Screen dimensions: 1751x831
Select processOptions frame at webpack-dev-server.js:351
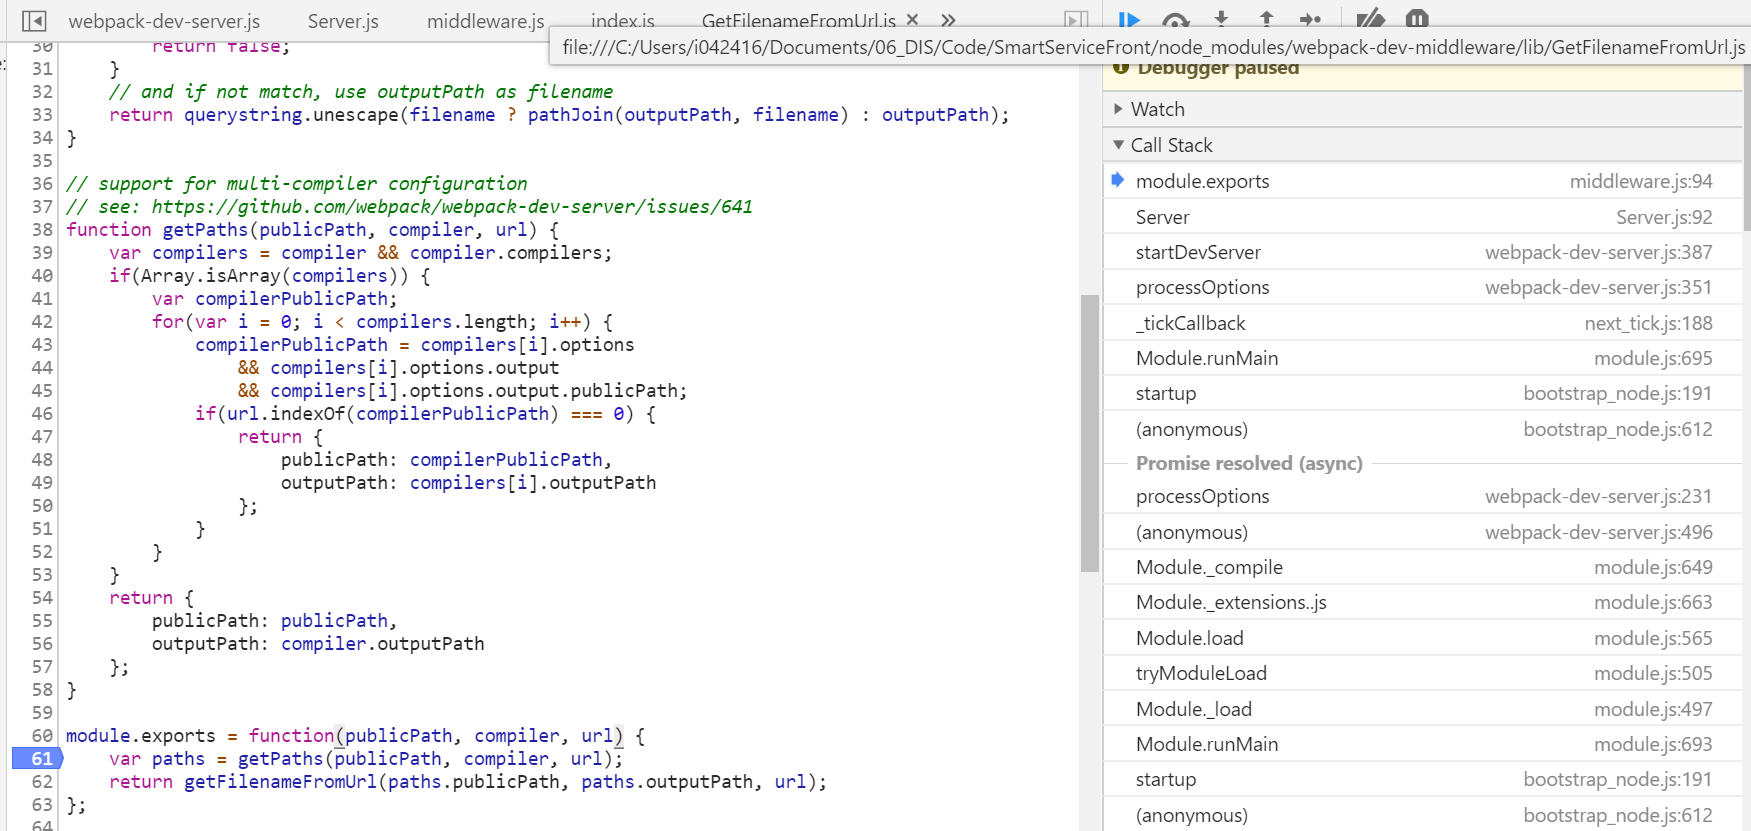point(1422,287)
